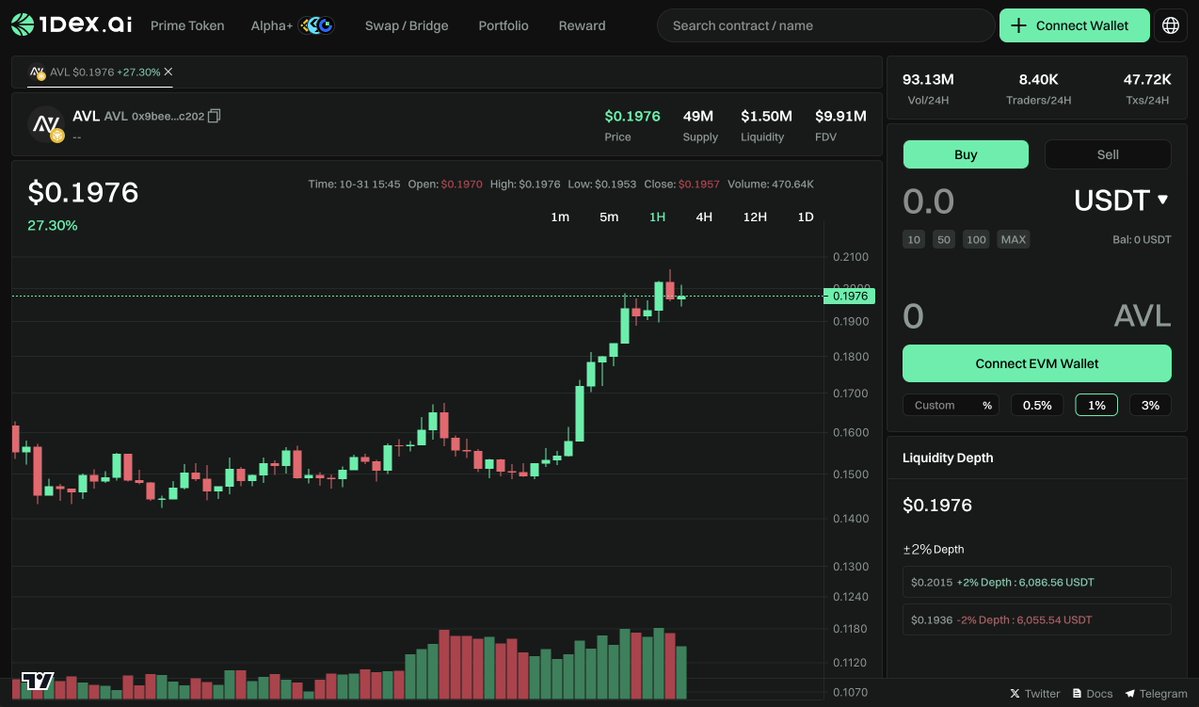This screenshot has height=707, width=1199.
Task: Open Twitter via the X footer icon
Action: 1016,693
